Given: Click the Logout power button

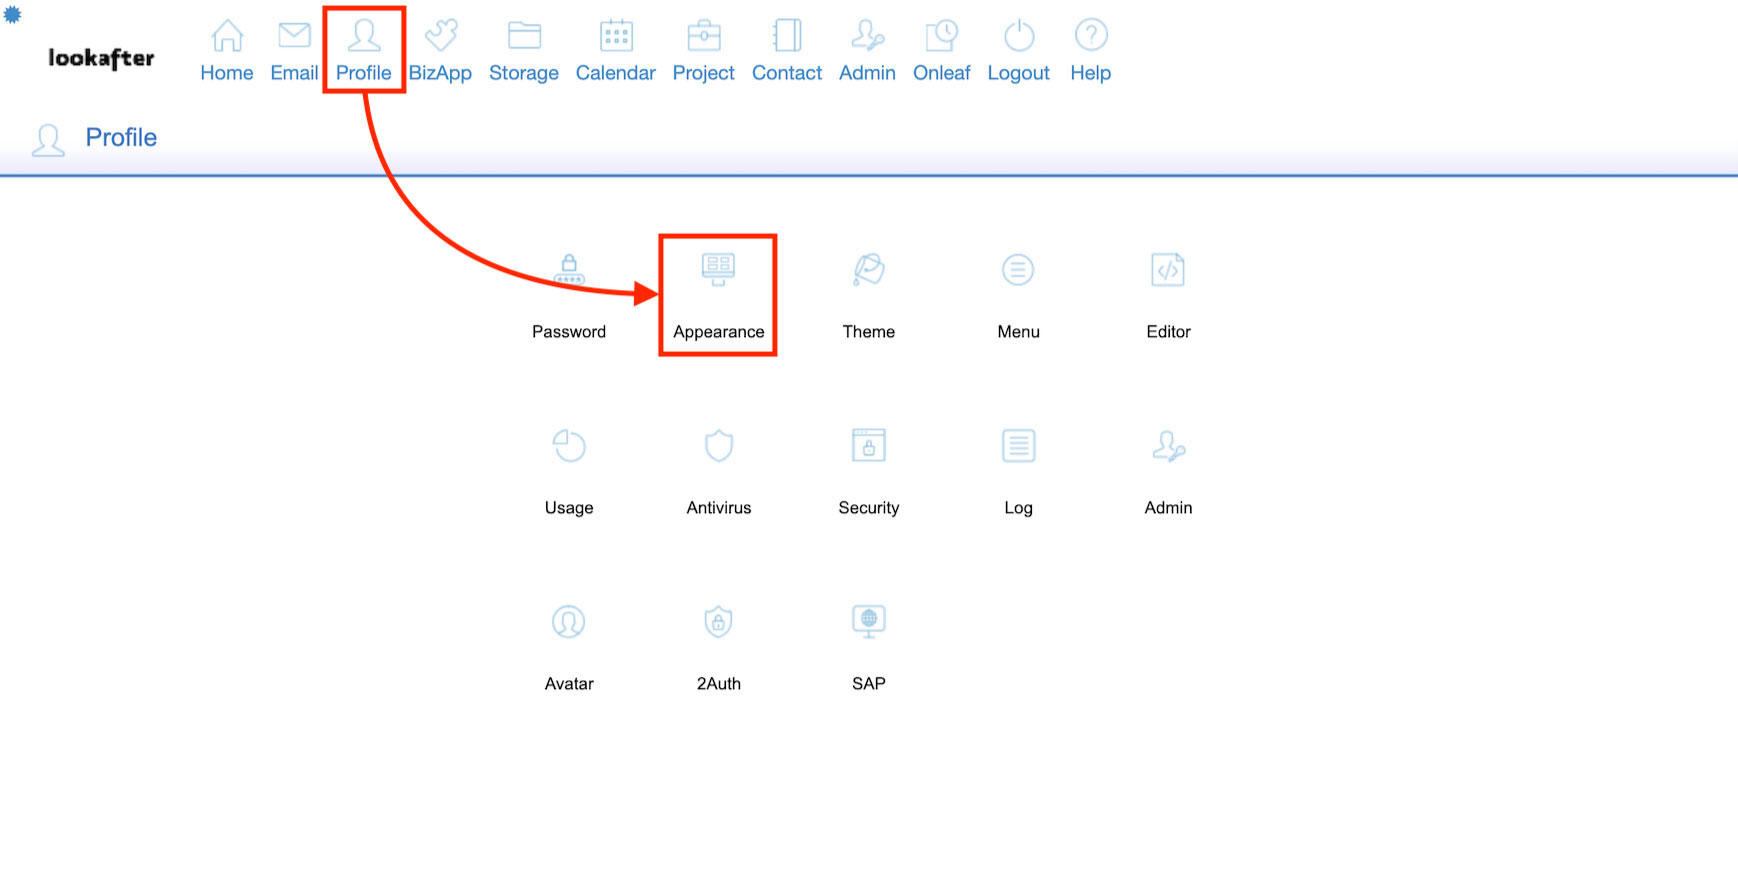Looking at the screenshot, I should (1018, 51).
